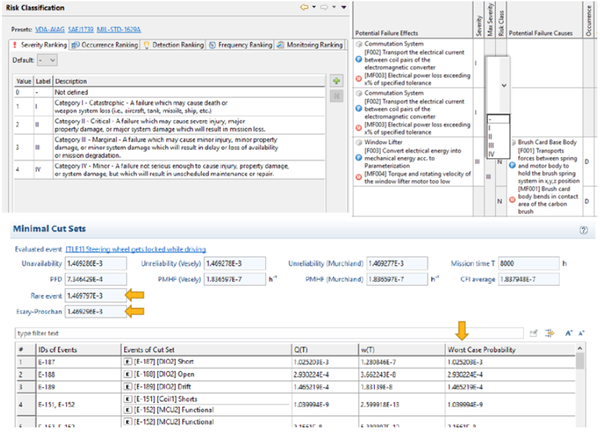Switch to the Frequency Ranking tab

click(243, 45)
